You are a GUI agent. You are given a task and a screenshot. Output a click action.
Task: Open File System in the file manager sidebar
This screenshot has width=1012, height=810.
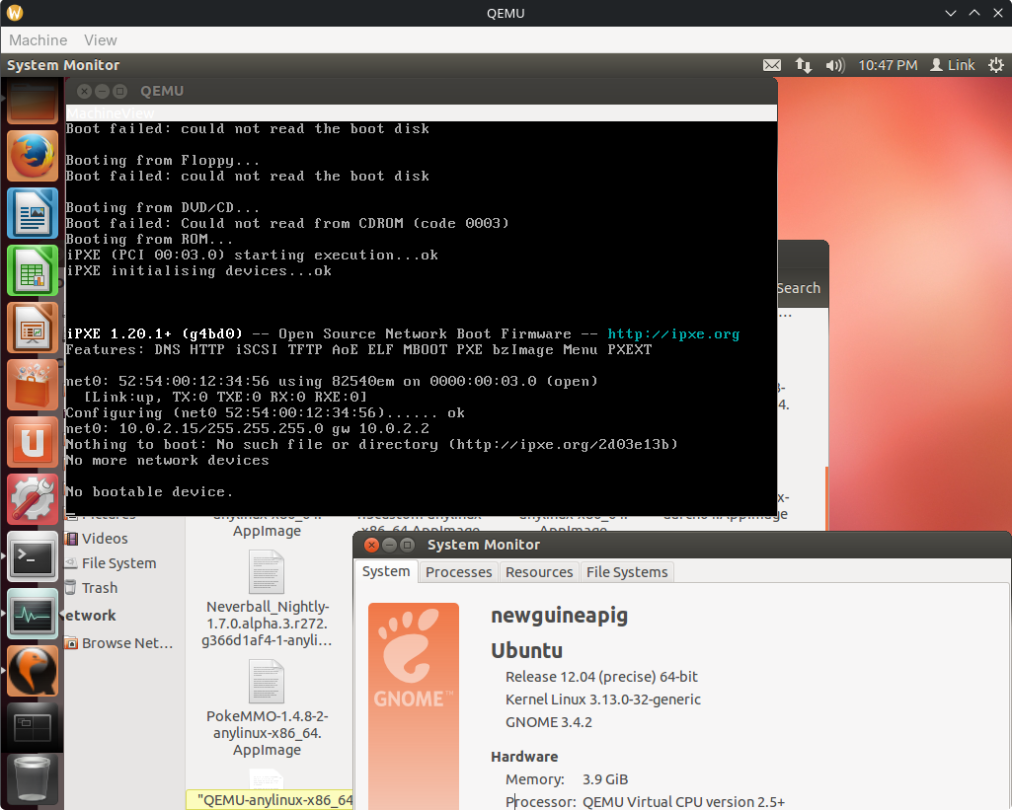(111, 563)
